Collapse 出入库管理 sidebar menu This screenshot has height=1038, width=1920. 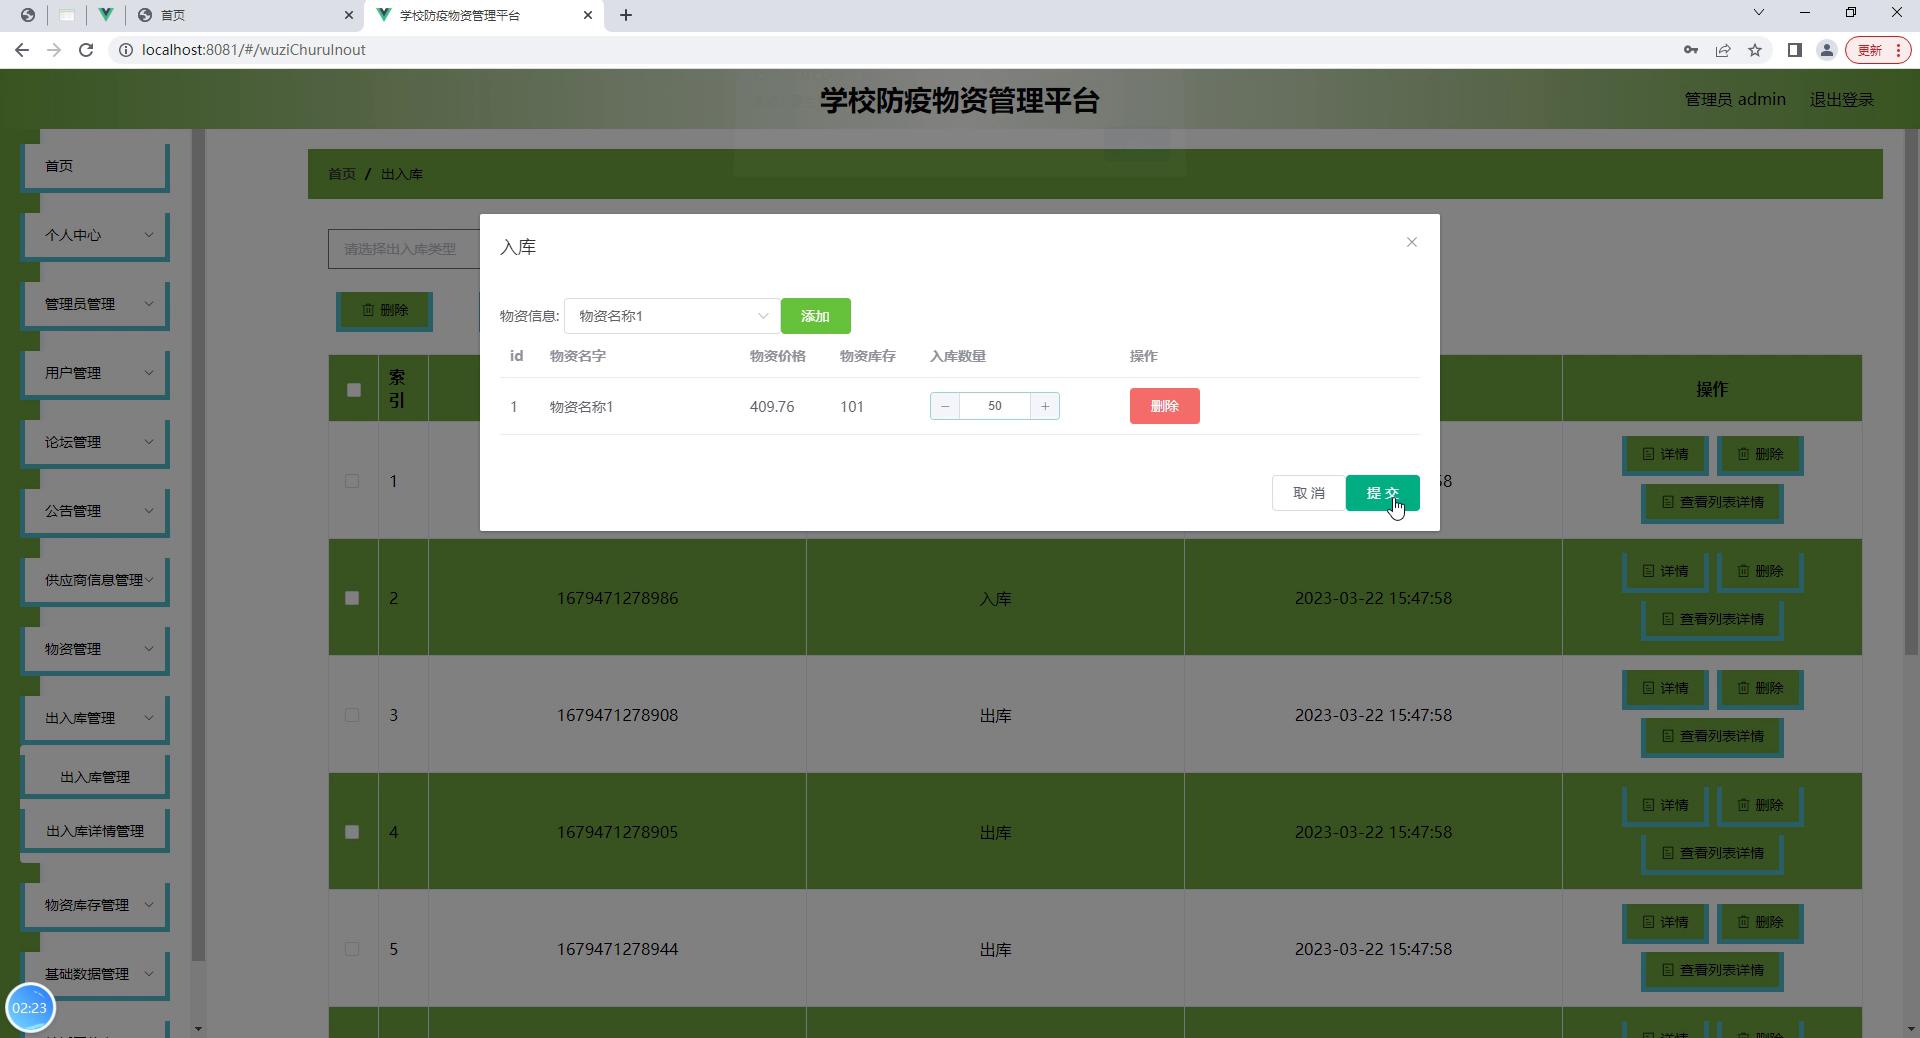[x=95, y=718]
